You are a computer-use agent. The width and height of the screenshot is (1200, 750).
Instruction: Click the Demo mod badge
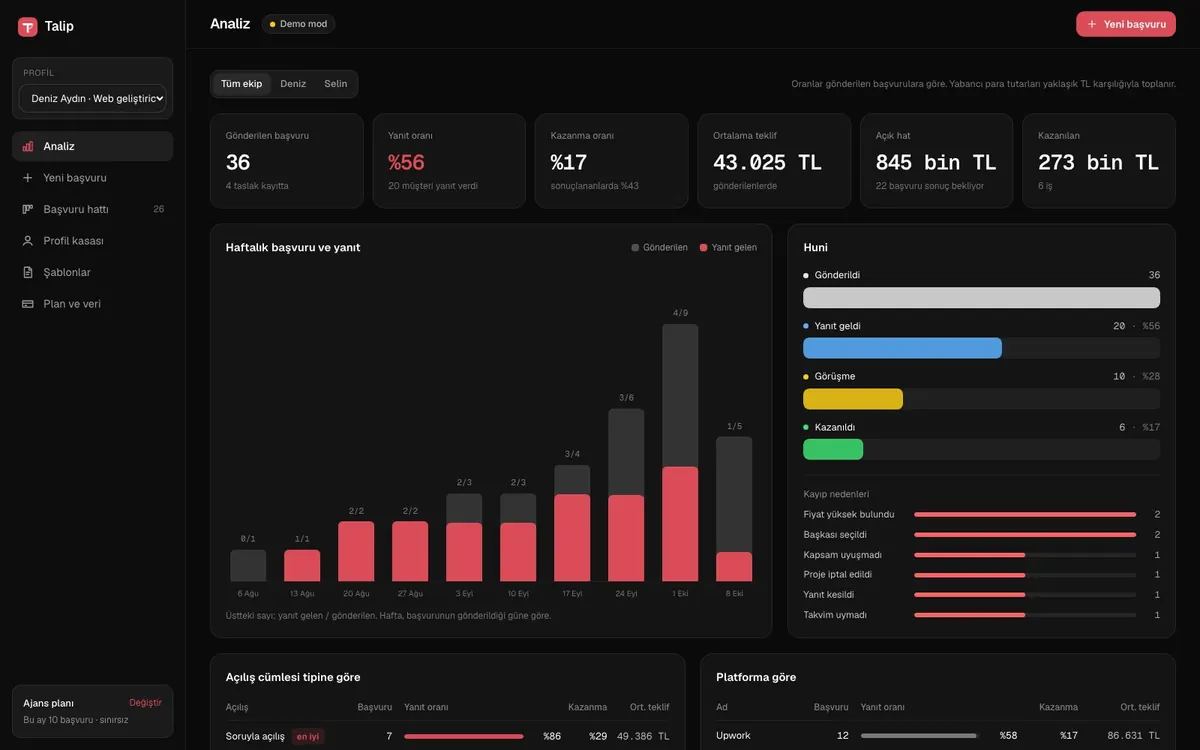(x=298, y=24)
